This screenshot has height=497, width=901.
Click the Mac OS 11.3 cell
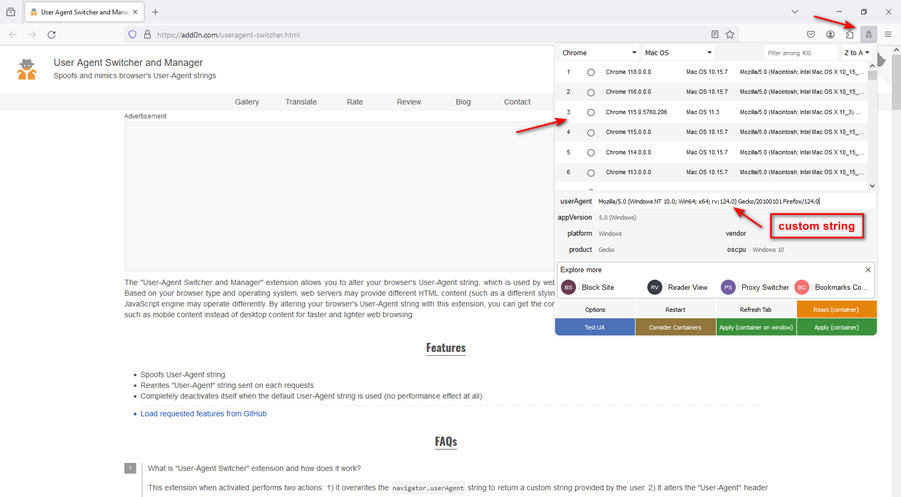pyautogui.click(x=702, y=112)
